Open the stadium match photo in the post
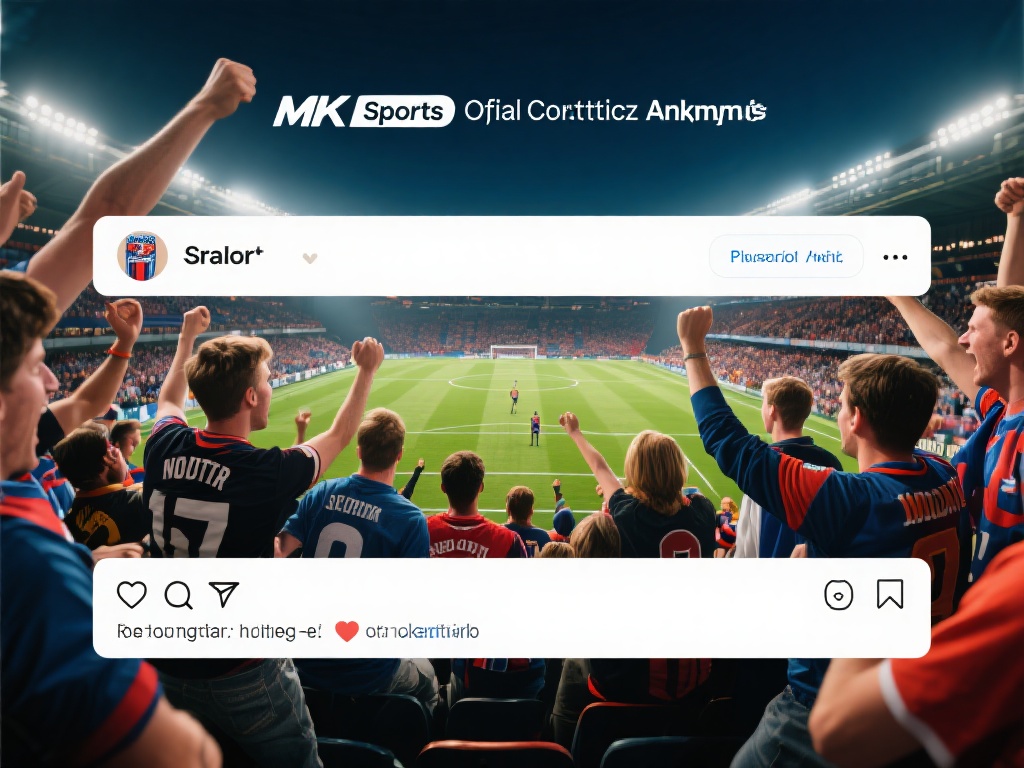 [512, 427]
